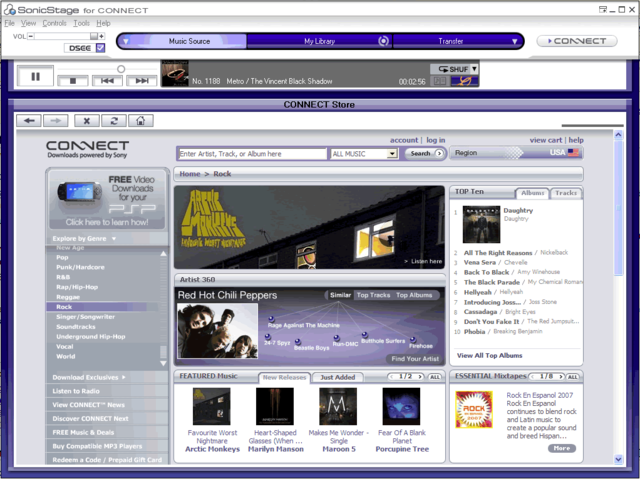Select the Just Added tab
Screen dimensions: 640x479
(x=338, y=377)
